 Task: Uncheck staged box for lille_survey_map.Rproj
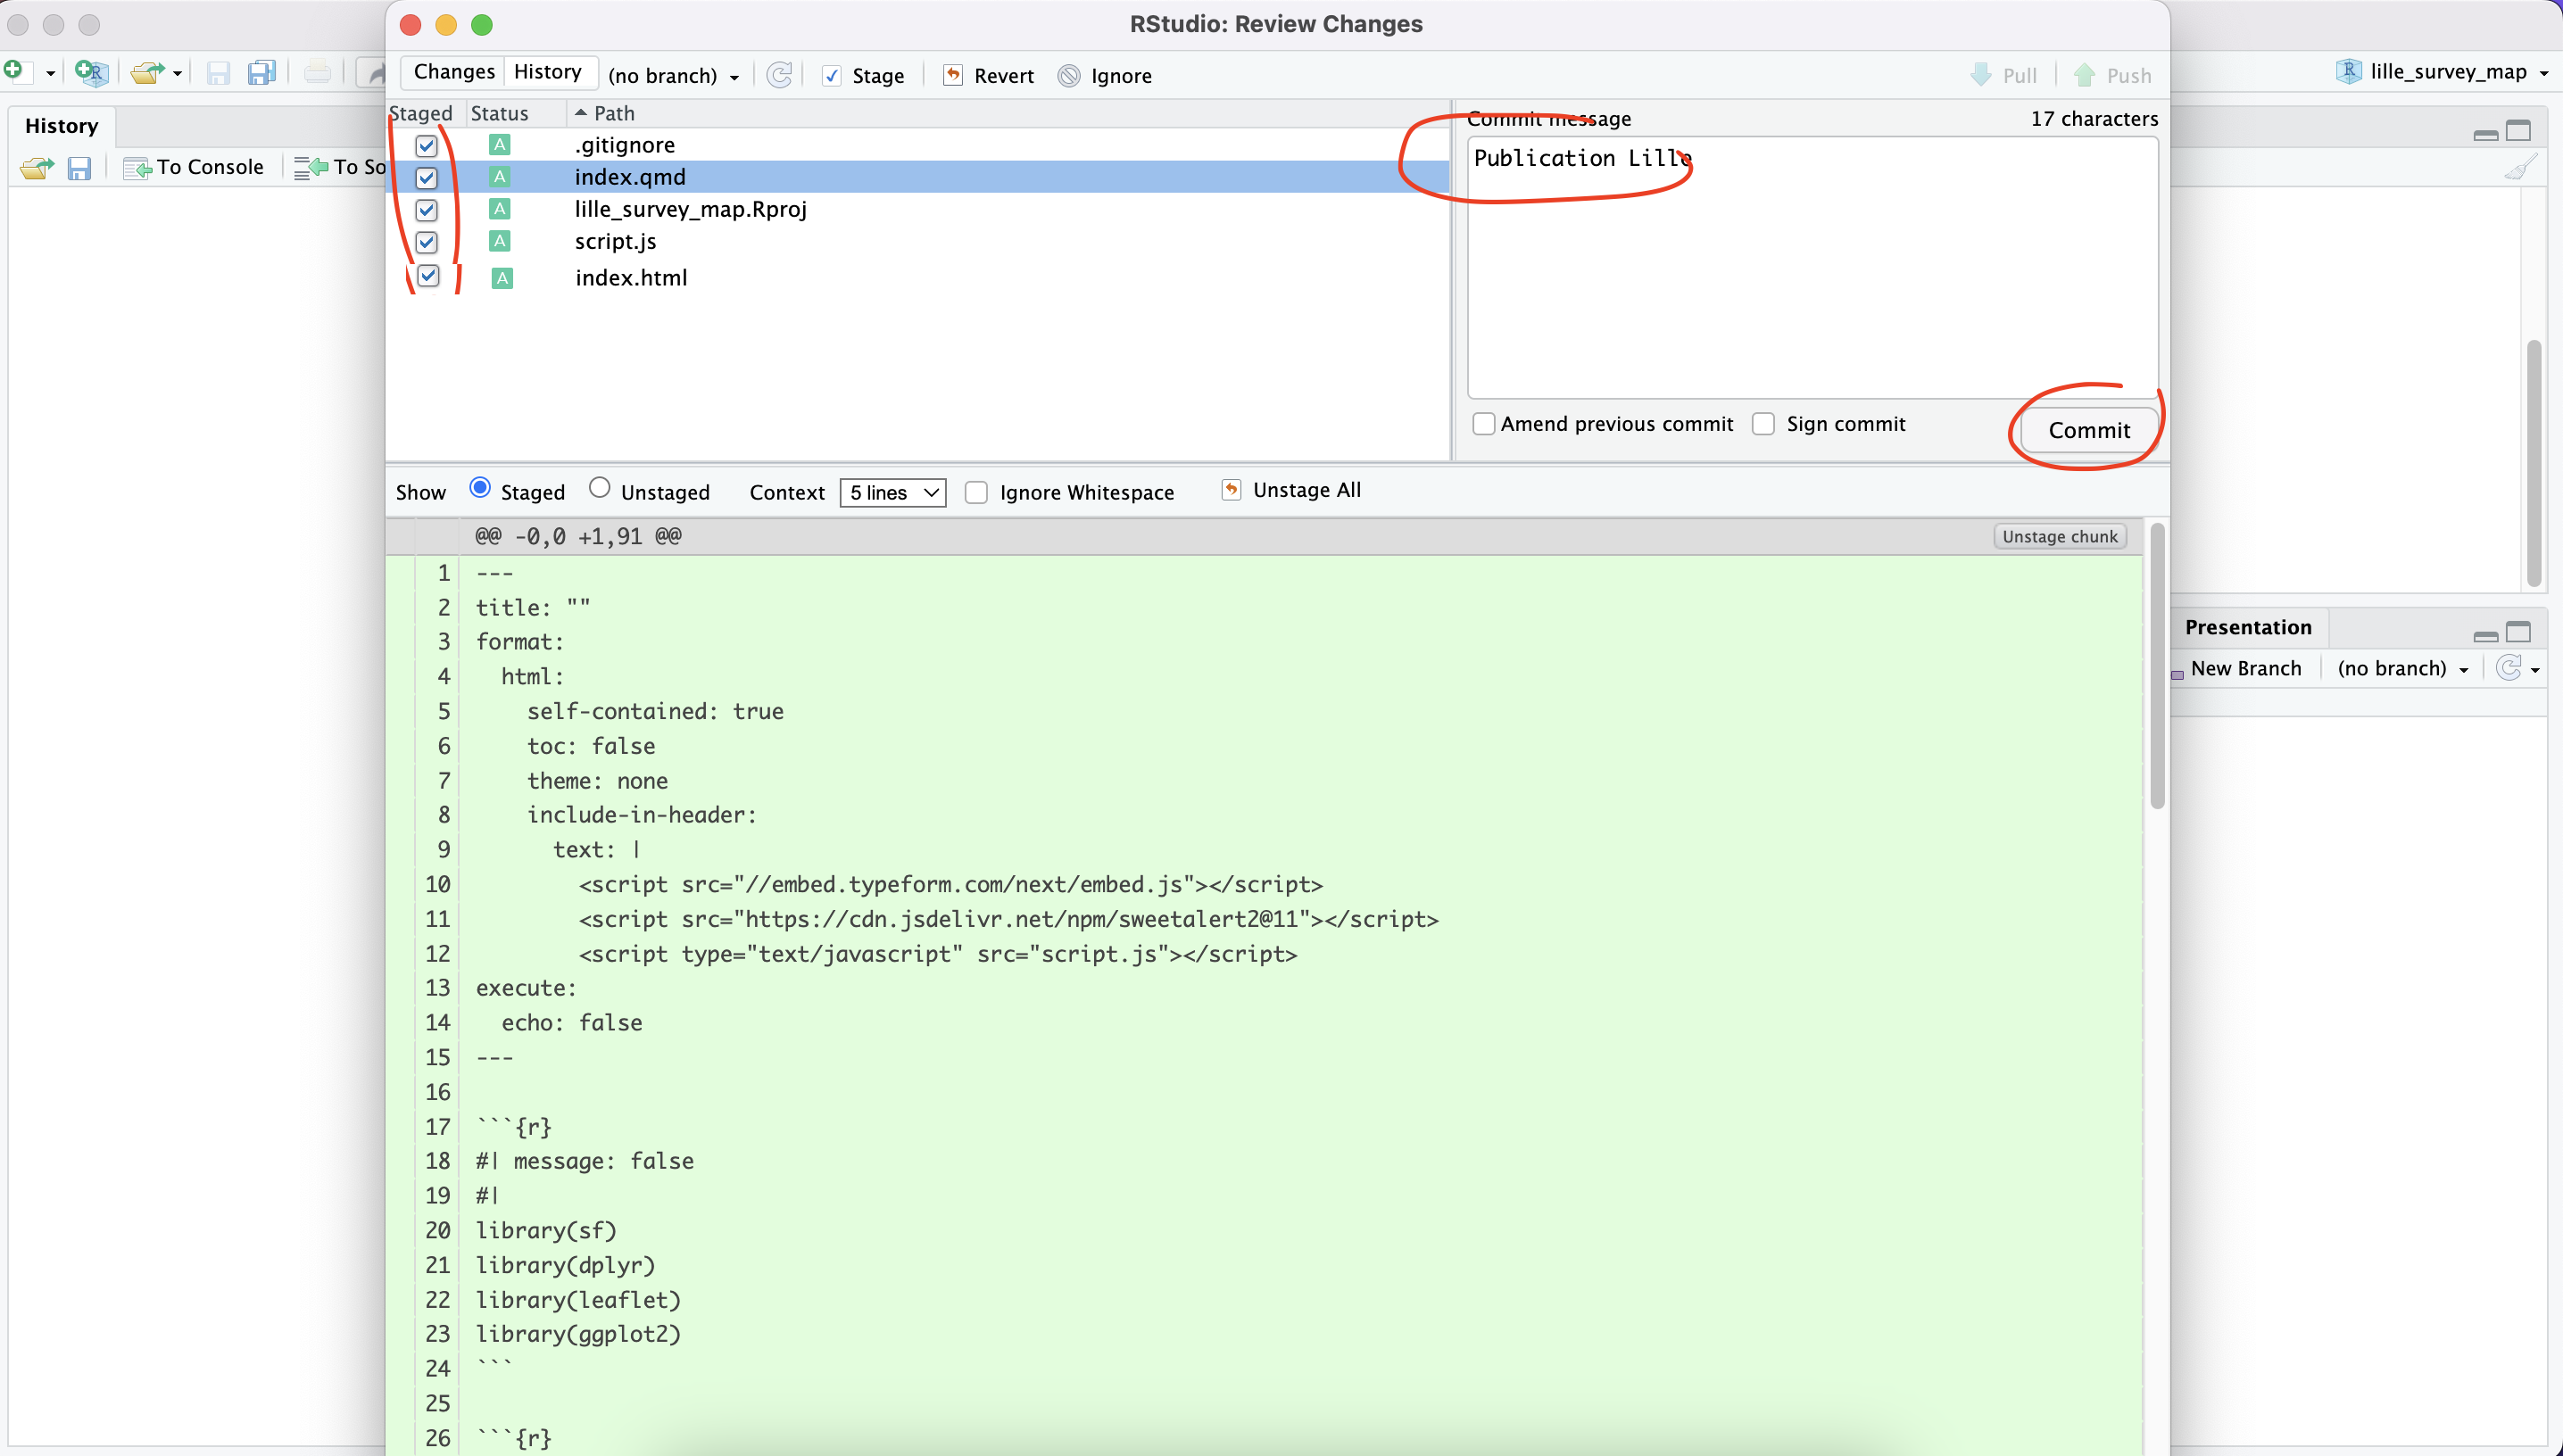(427, 210)
